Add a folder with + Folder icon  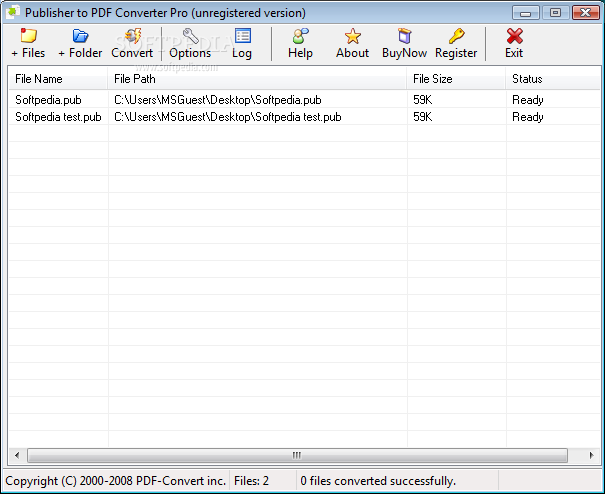[x=80, y=36]
